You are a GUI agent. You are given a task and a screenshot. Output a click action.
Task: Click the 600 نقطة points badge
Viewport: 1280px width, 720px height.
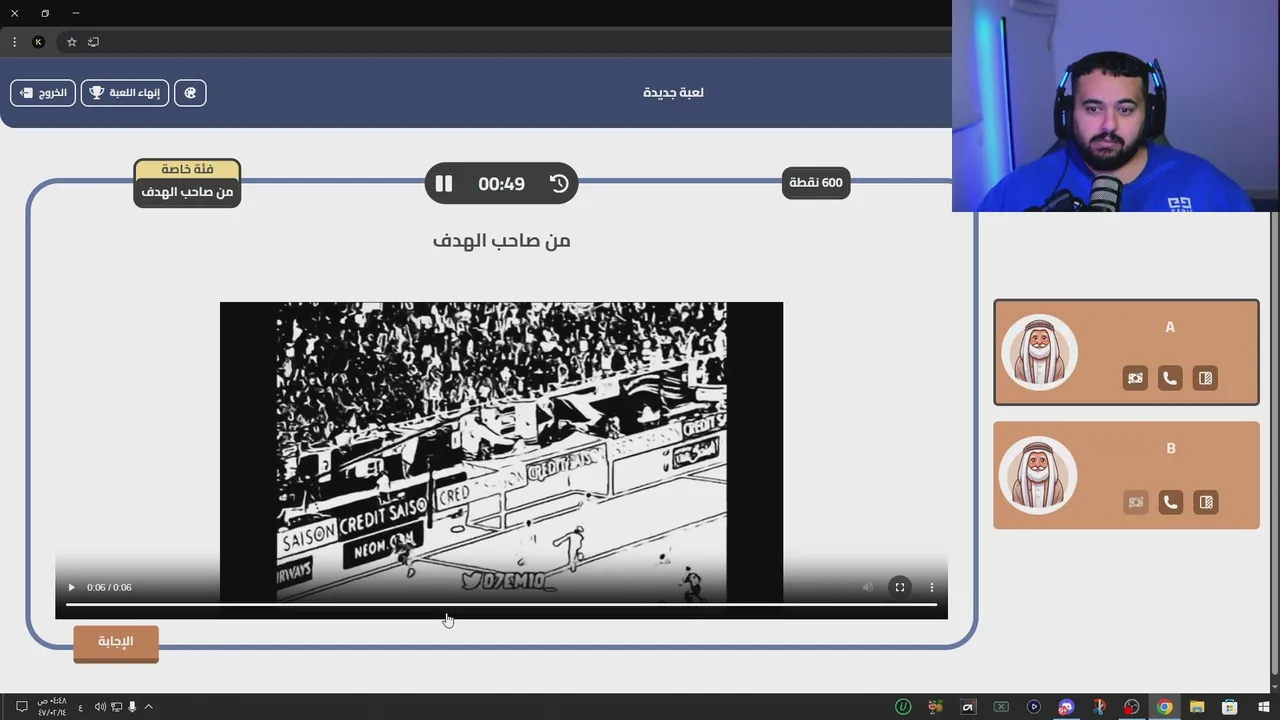click(x=816, y=183)
